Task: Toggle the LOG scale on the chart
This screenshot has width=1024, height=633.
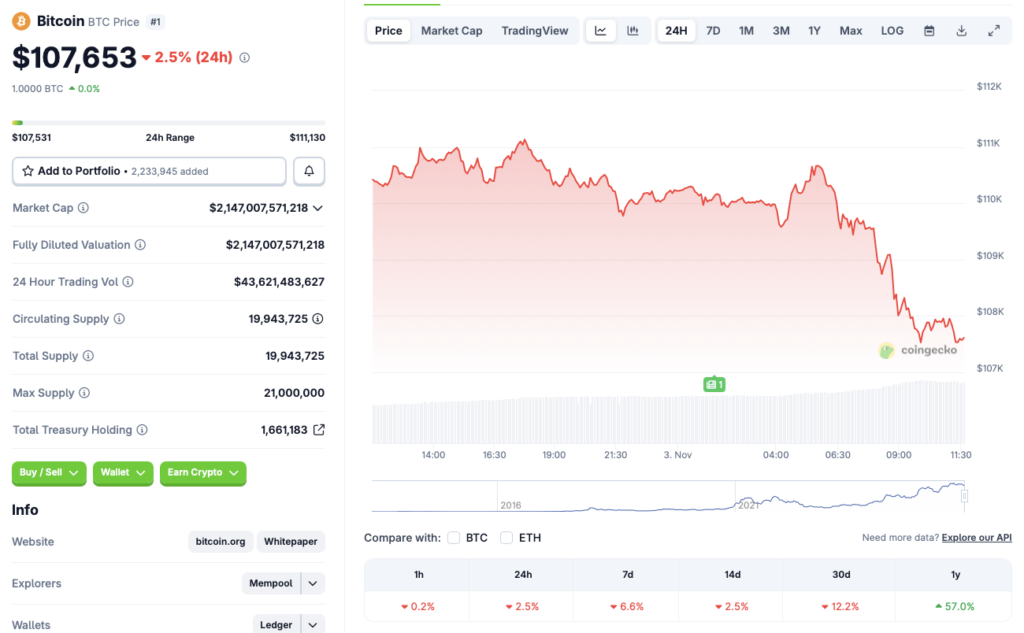Action: click(892, 30)
